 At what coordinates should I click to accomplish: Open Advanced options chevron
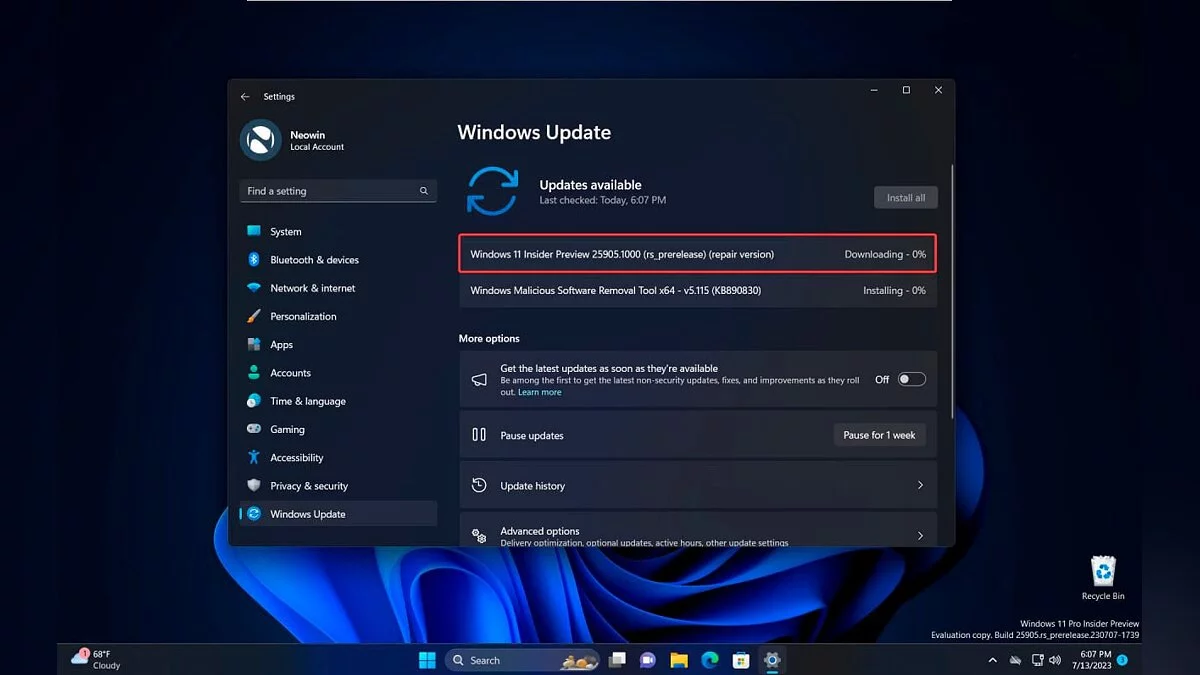click(x=920, y=536)
